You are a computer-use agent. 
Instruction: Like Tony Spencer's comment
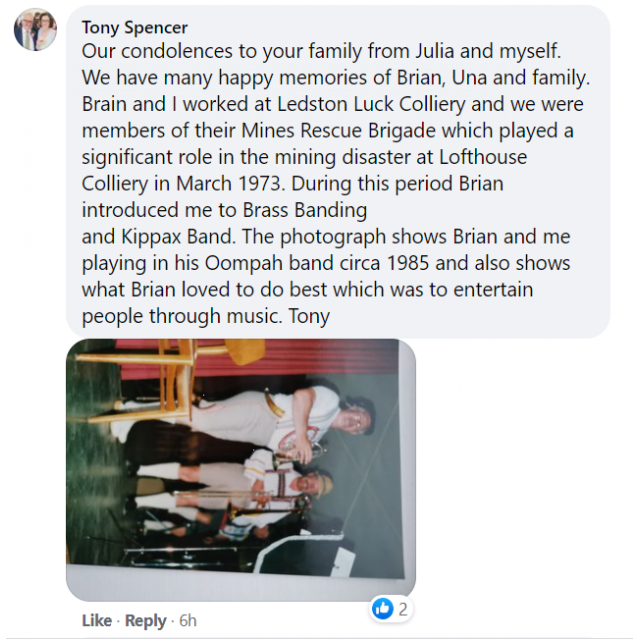(97, 620)
